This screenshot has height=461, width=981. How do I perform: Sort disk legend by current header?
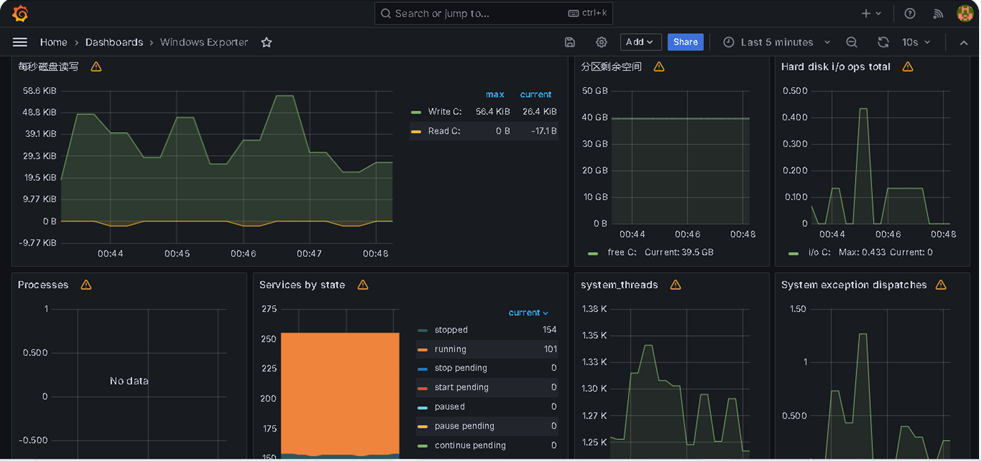(x=536, y=94)
